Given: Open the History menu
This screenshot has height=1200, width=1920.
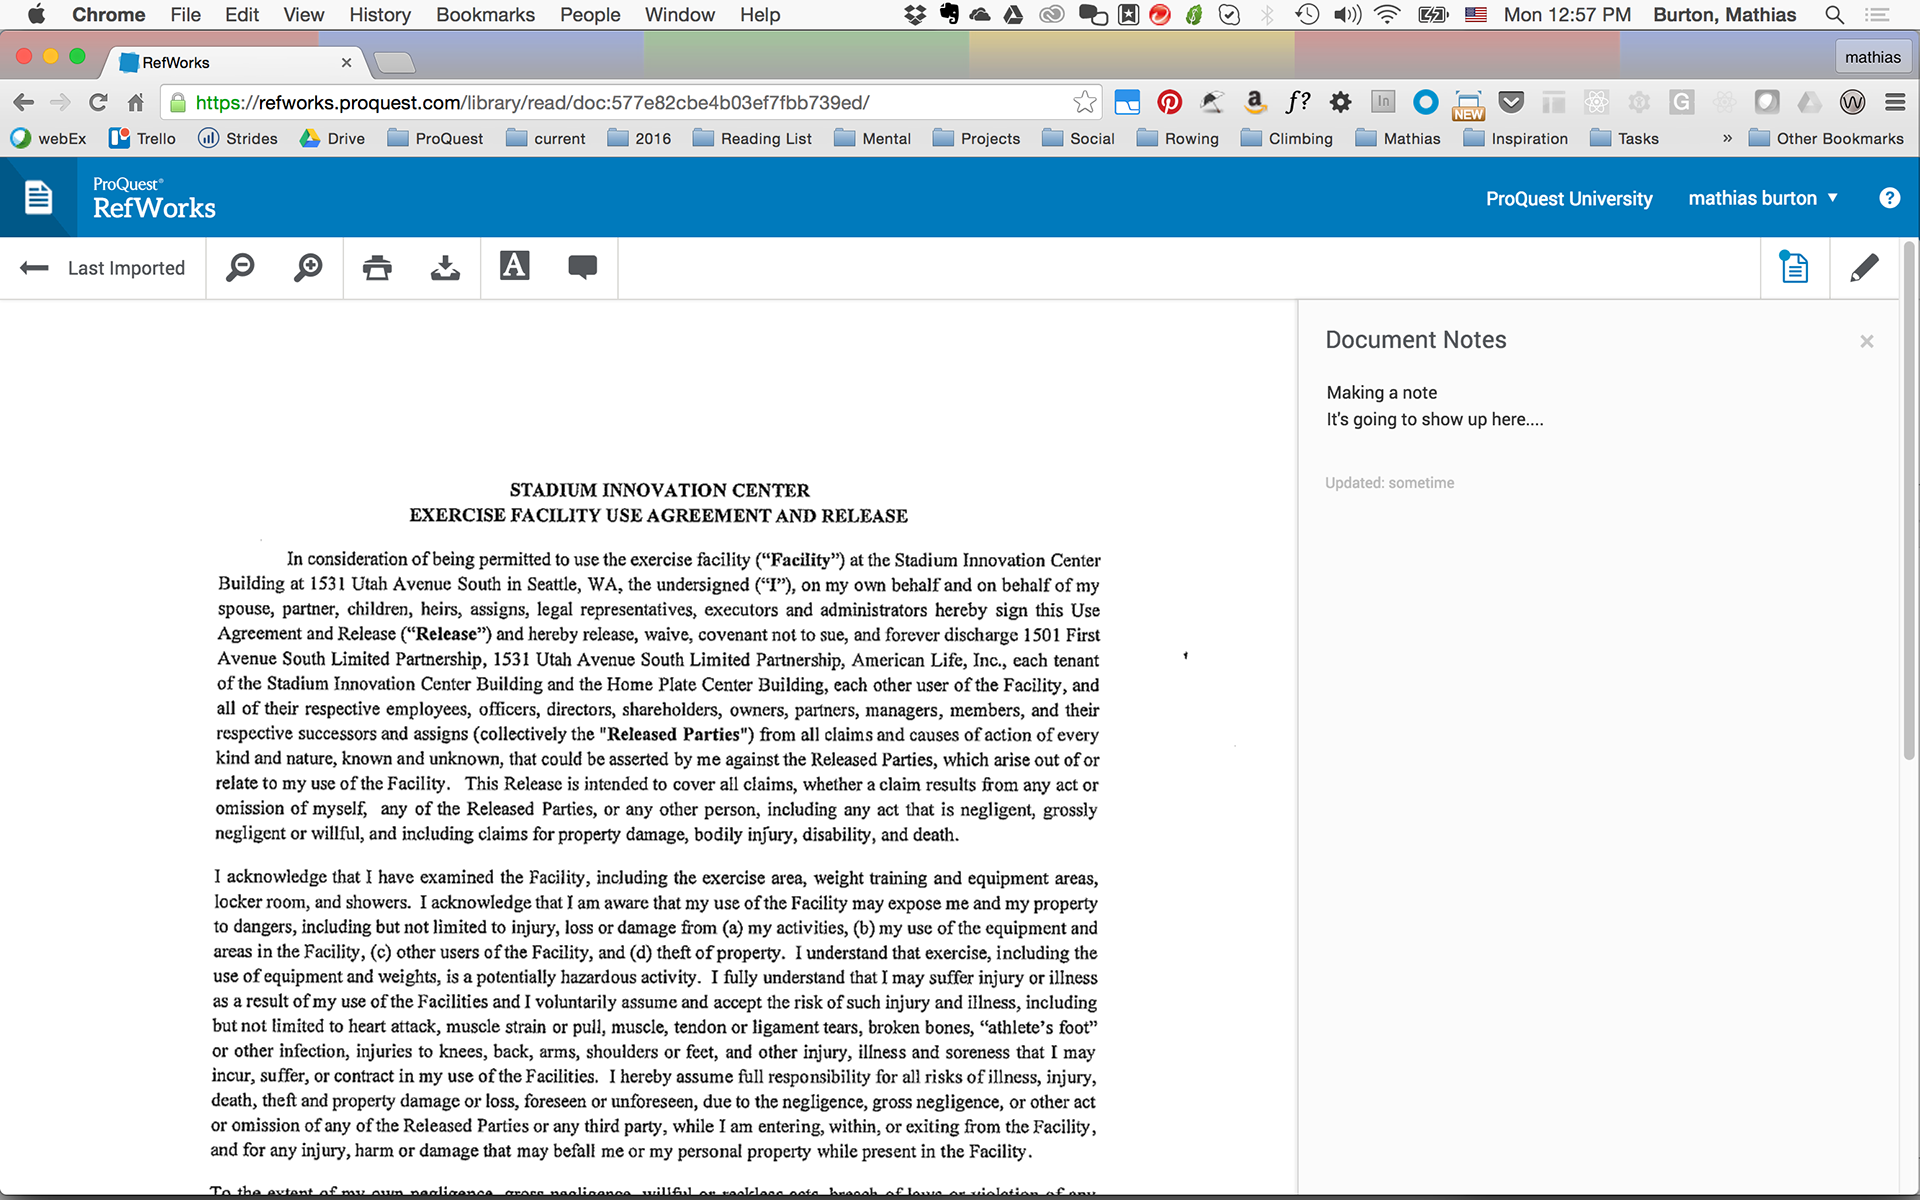Looking at the screenshot, I should tap(379, 15).
